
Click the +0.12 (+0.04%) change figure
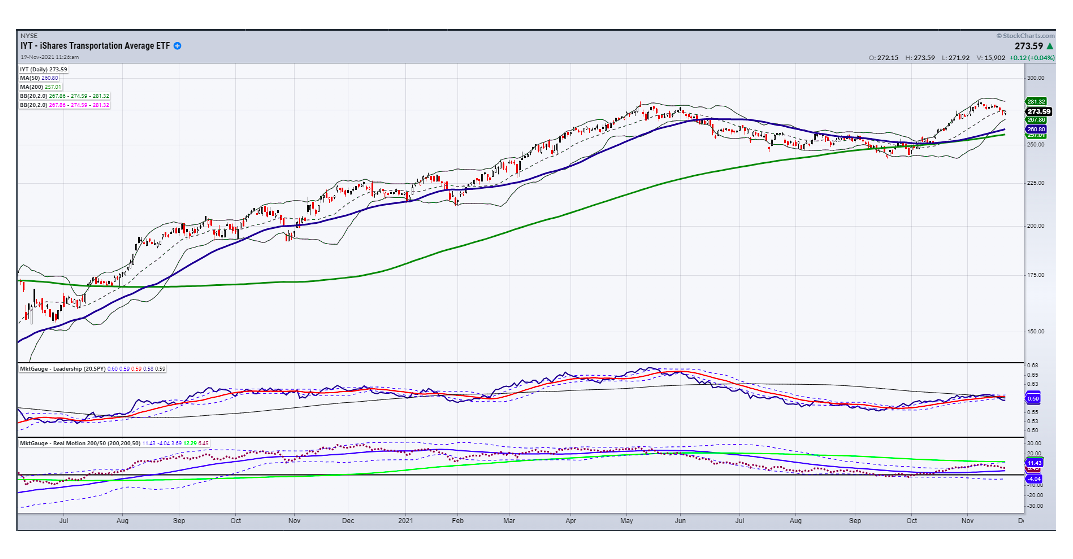1032,57
